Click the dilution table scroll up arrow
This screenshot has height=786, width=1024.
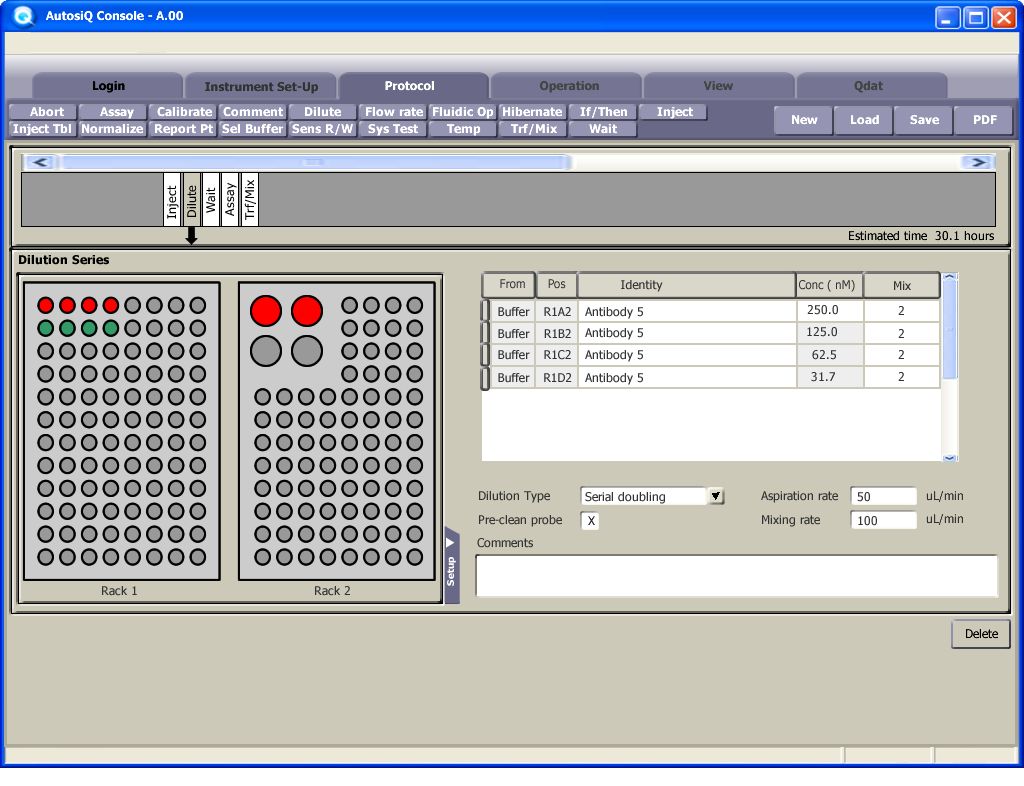click(x=950, y=277)
